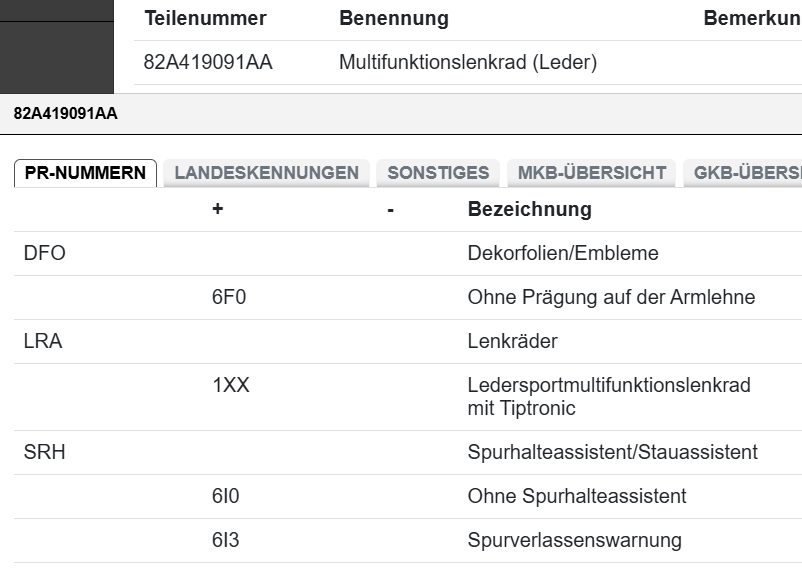The height and width of the screenshot is (572, 802).
Task: Select the Multifunktionslenkrad (Leder) part name
Action: pos(467,63)
